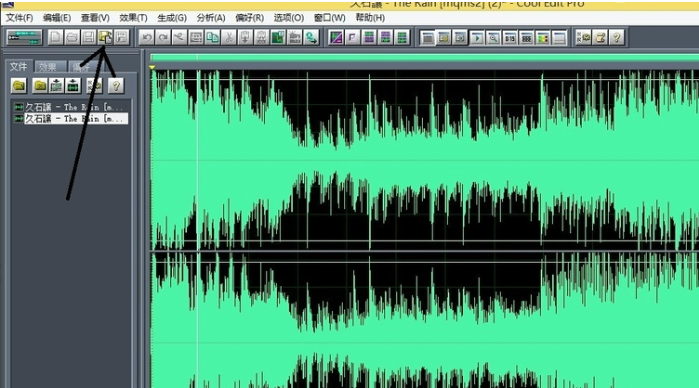The image size is (699, 388).
Task: Click the green edit waveform icon in file panel
Action: click(73, 86)
